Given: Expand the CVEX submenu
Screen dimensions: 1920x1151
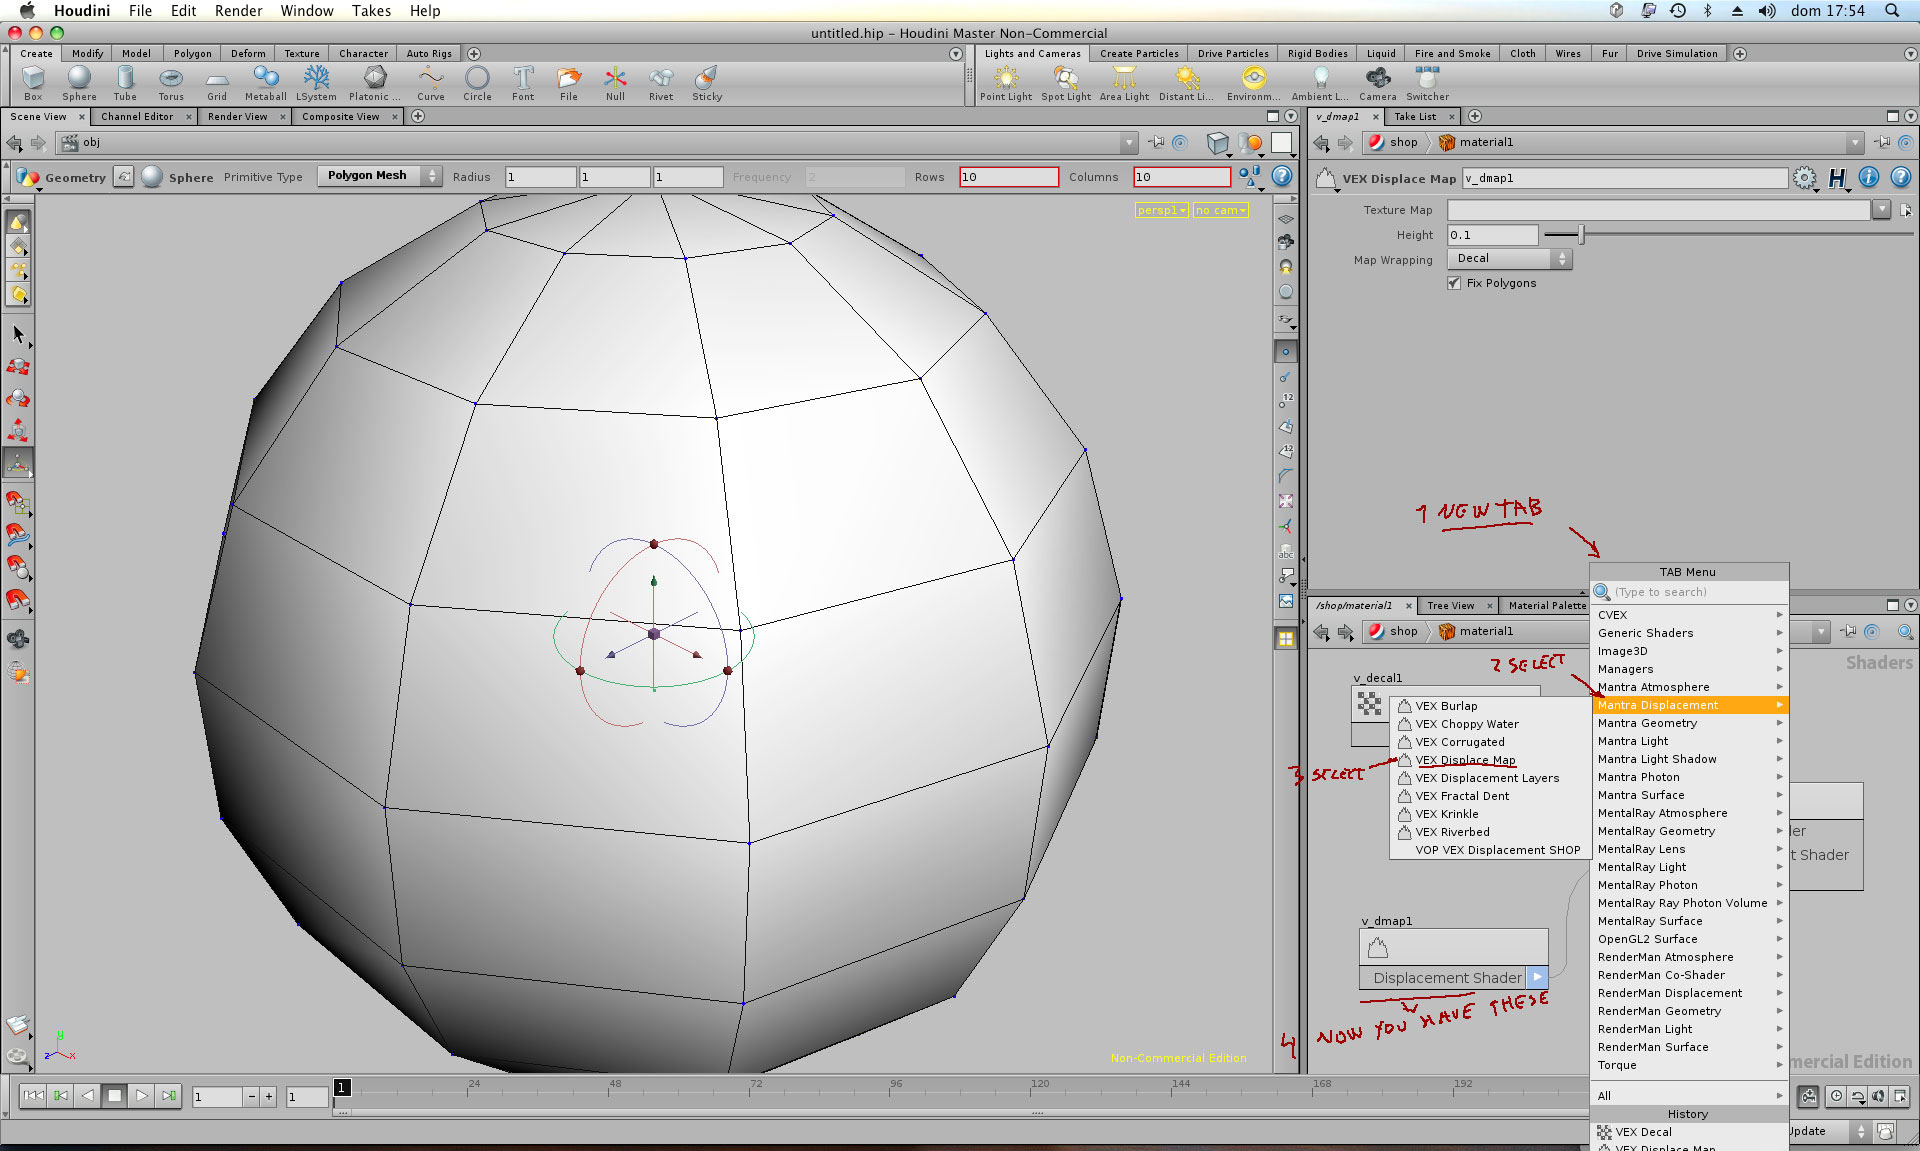Looking at the screenshot, I should (1689, 615).
